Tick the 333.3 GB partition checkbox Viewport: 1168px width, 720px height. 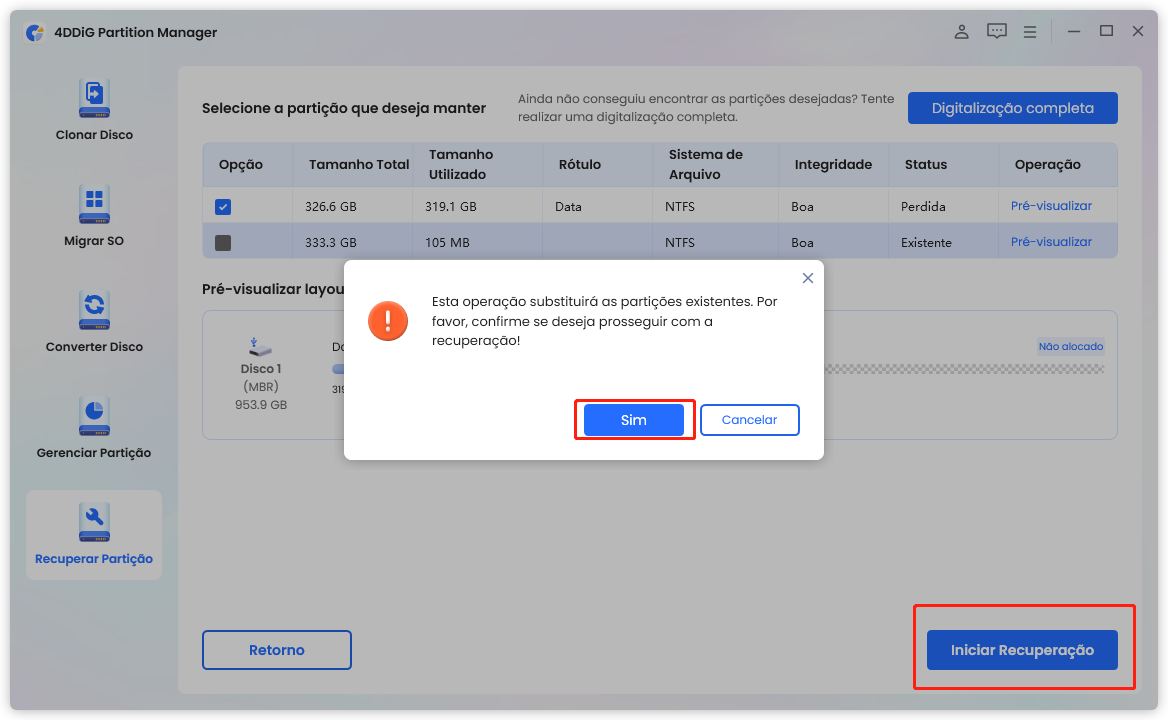click(x=223, y=243)
